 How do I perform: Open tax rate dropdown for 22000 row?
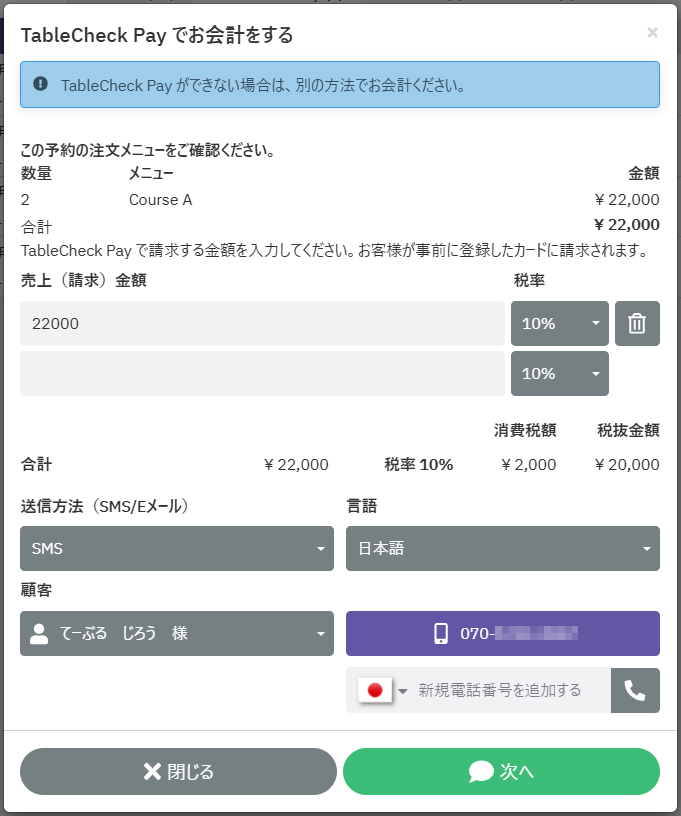(560, 323)
